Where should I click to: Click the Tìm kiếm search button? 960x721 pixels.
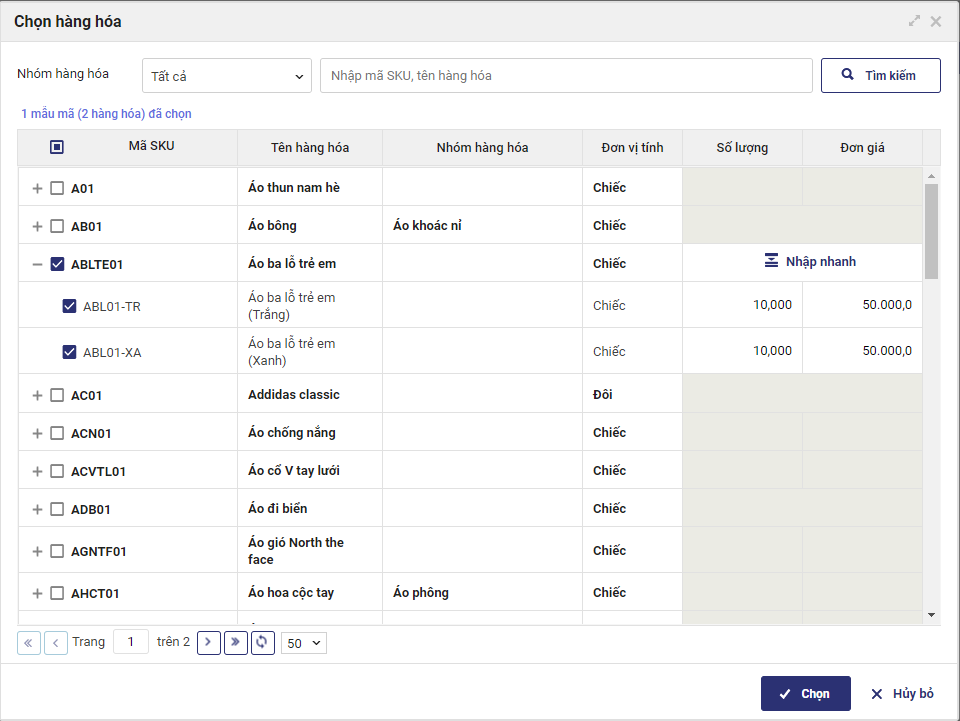point(880,75)
